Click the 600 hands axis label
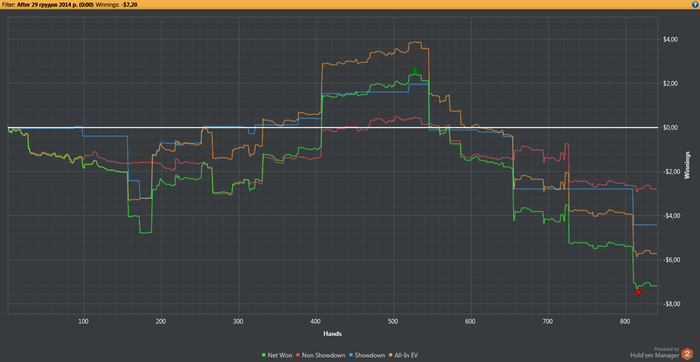The image size is (700, 362). (471, 321)
